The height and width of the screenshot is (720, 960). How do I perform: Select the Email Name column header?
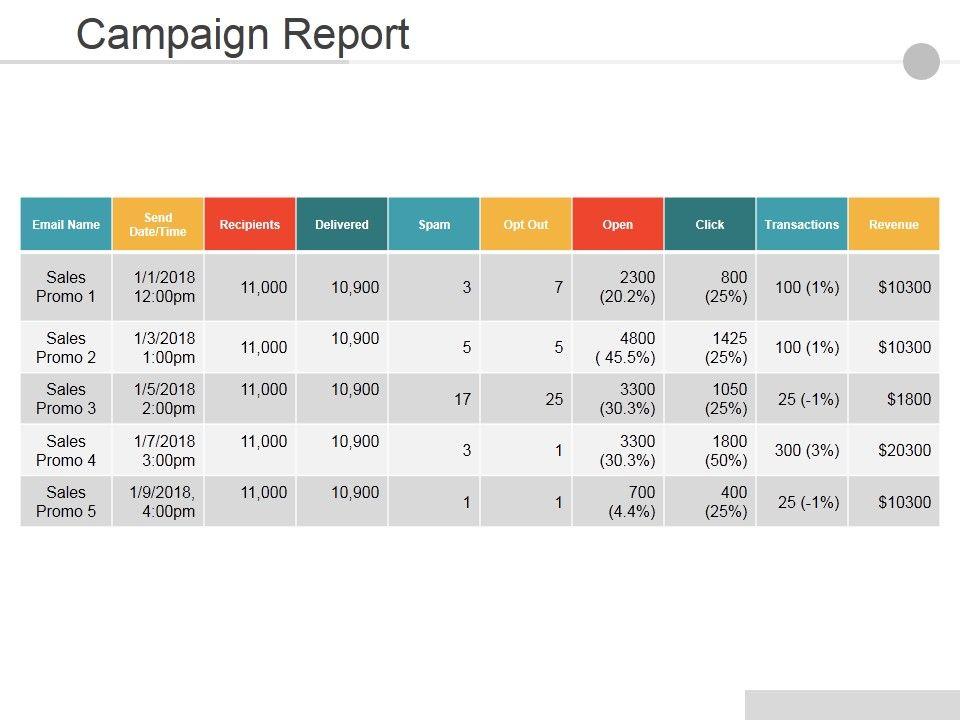66,224
